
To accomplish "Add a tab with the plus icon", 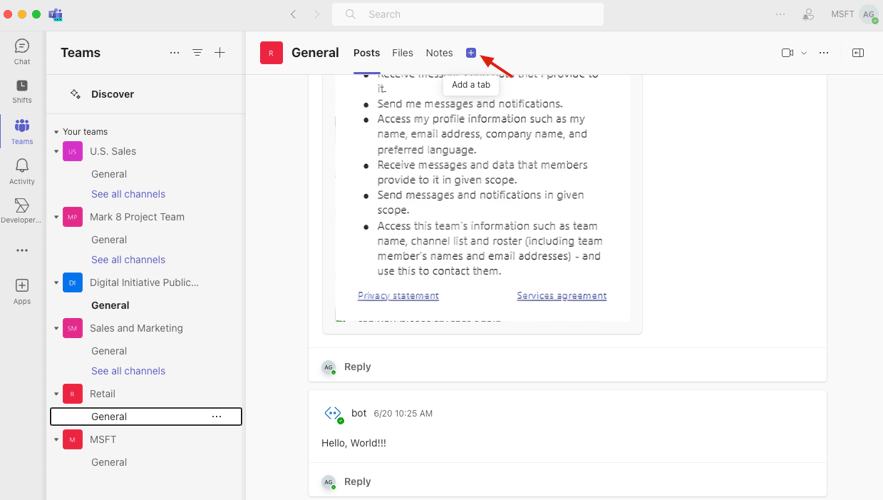I will (471, 53).
